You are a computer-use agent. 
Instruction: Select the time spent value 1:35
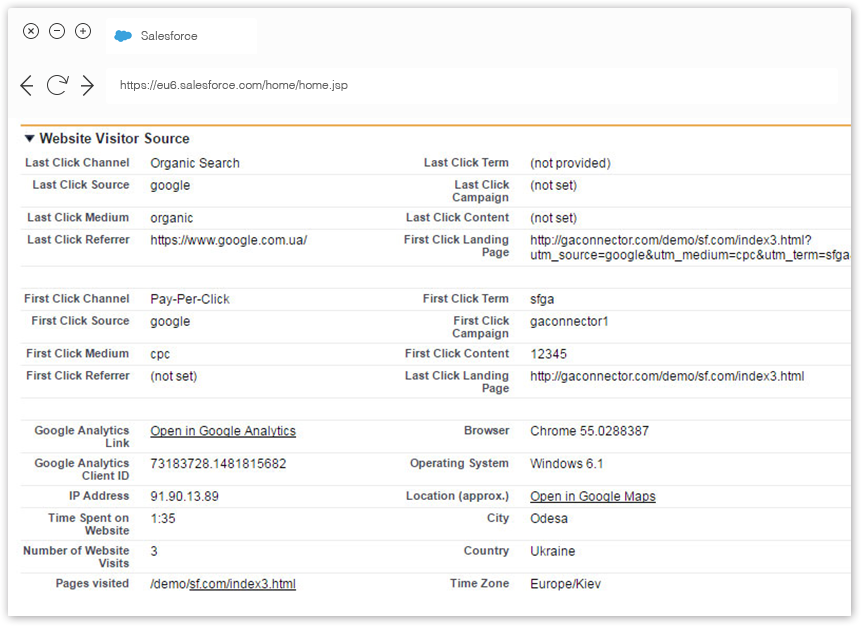(163, 518)
